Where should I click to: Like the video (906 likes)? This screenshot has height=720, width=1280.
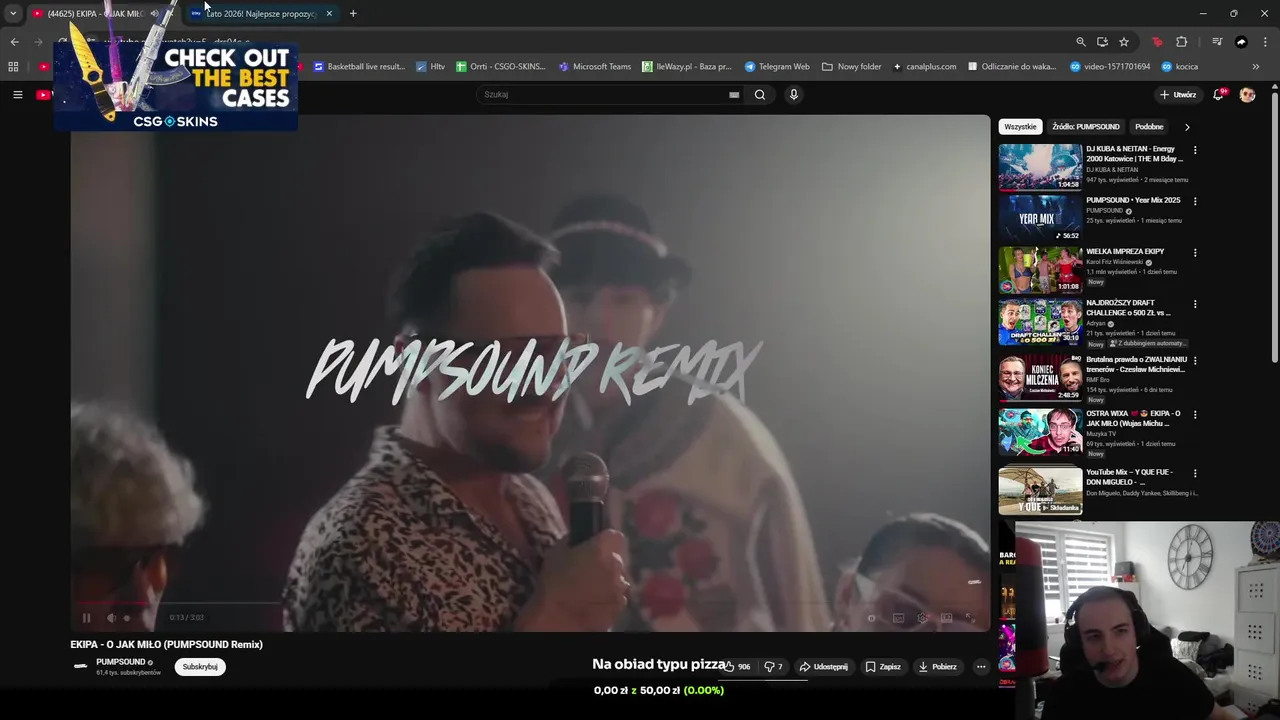[737, 667]
